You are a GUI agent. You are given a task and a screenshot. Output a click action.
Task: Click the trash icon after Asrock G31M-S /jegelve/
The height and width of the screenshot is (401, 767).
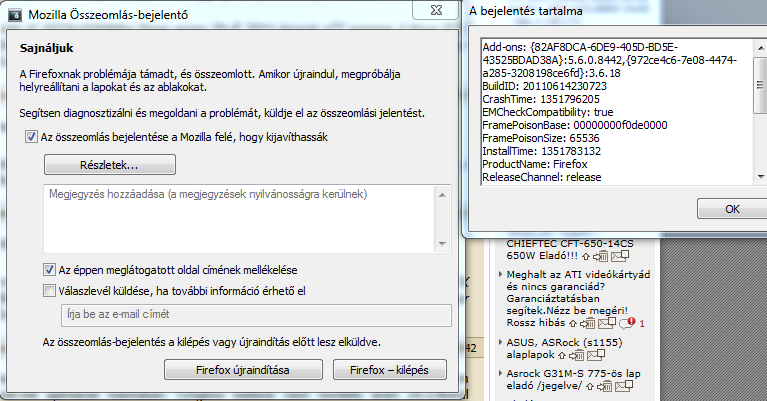point(605,386)
